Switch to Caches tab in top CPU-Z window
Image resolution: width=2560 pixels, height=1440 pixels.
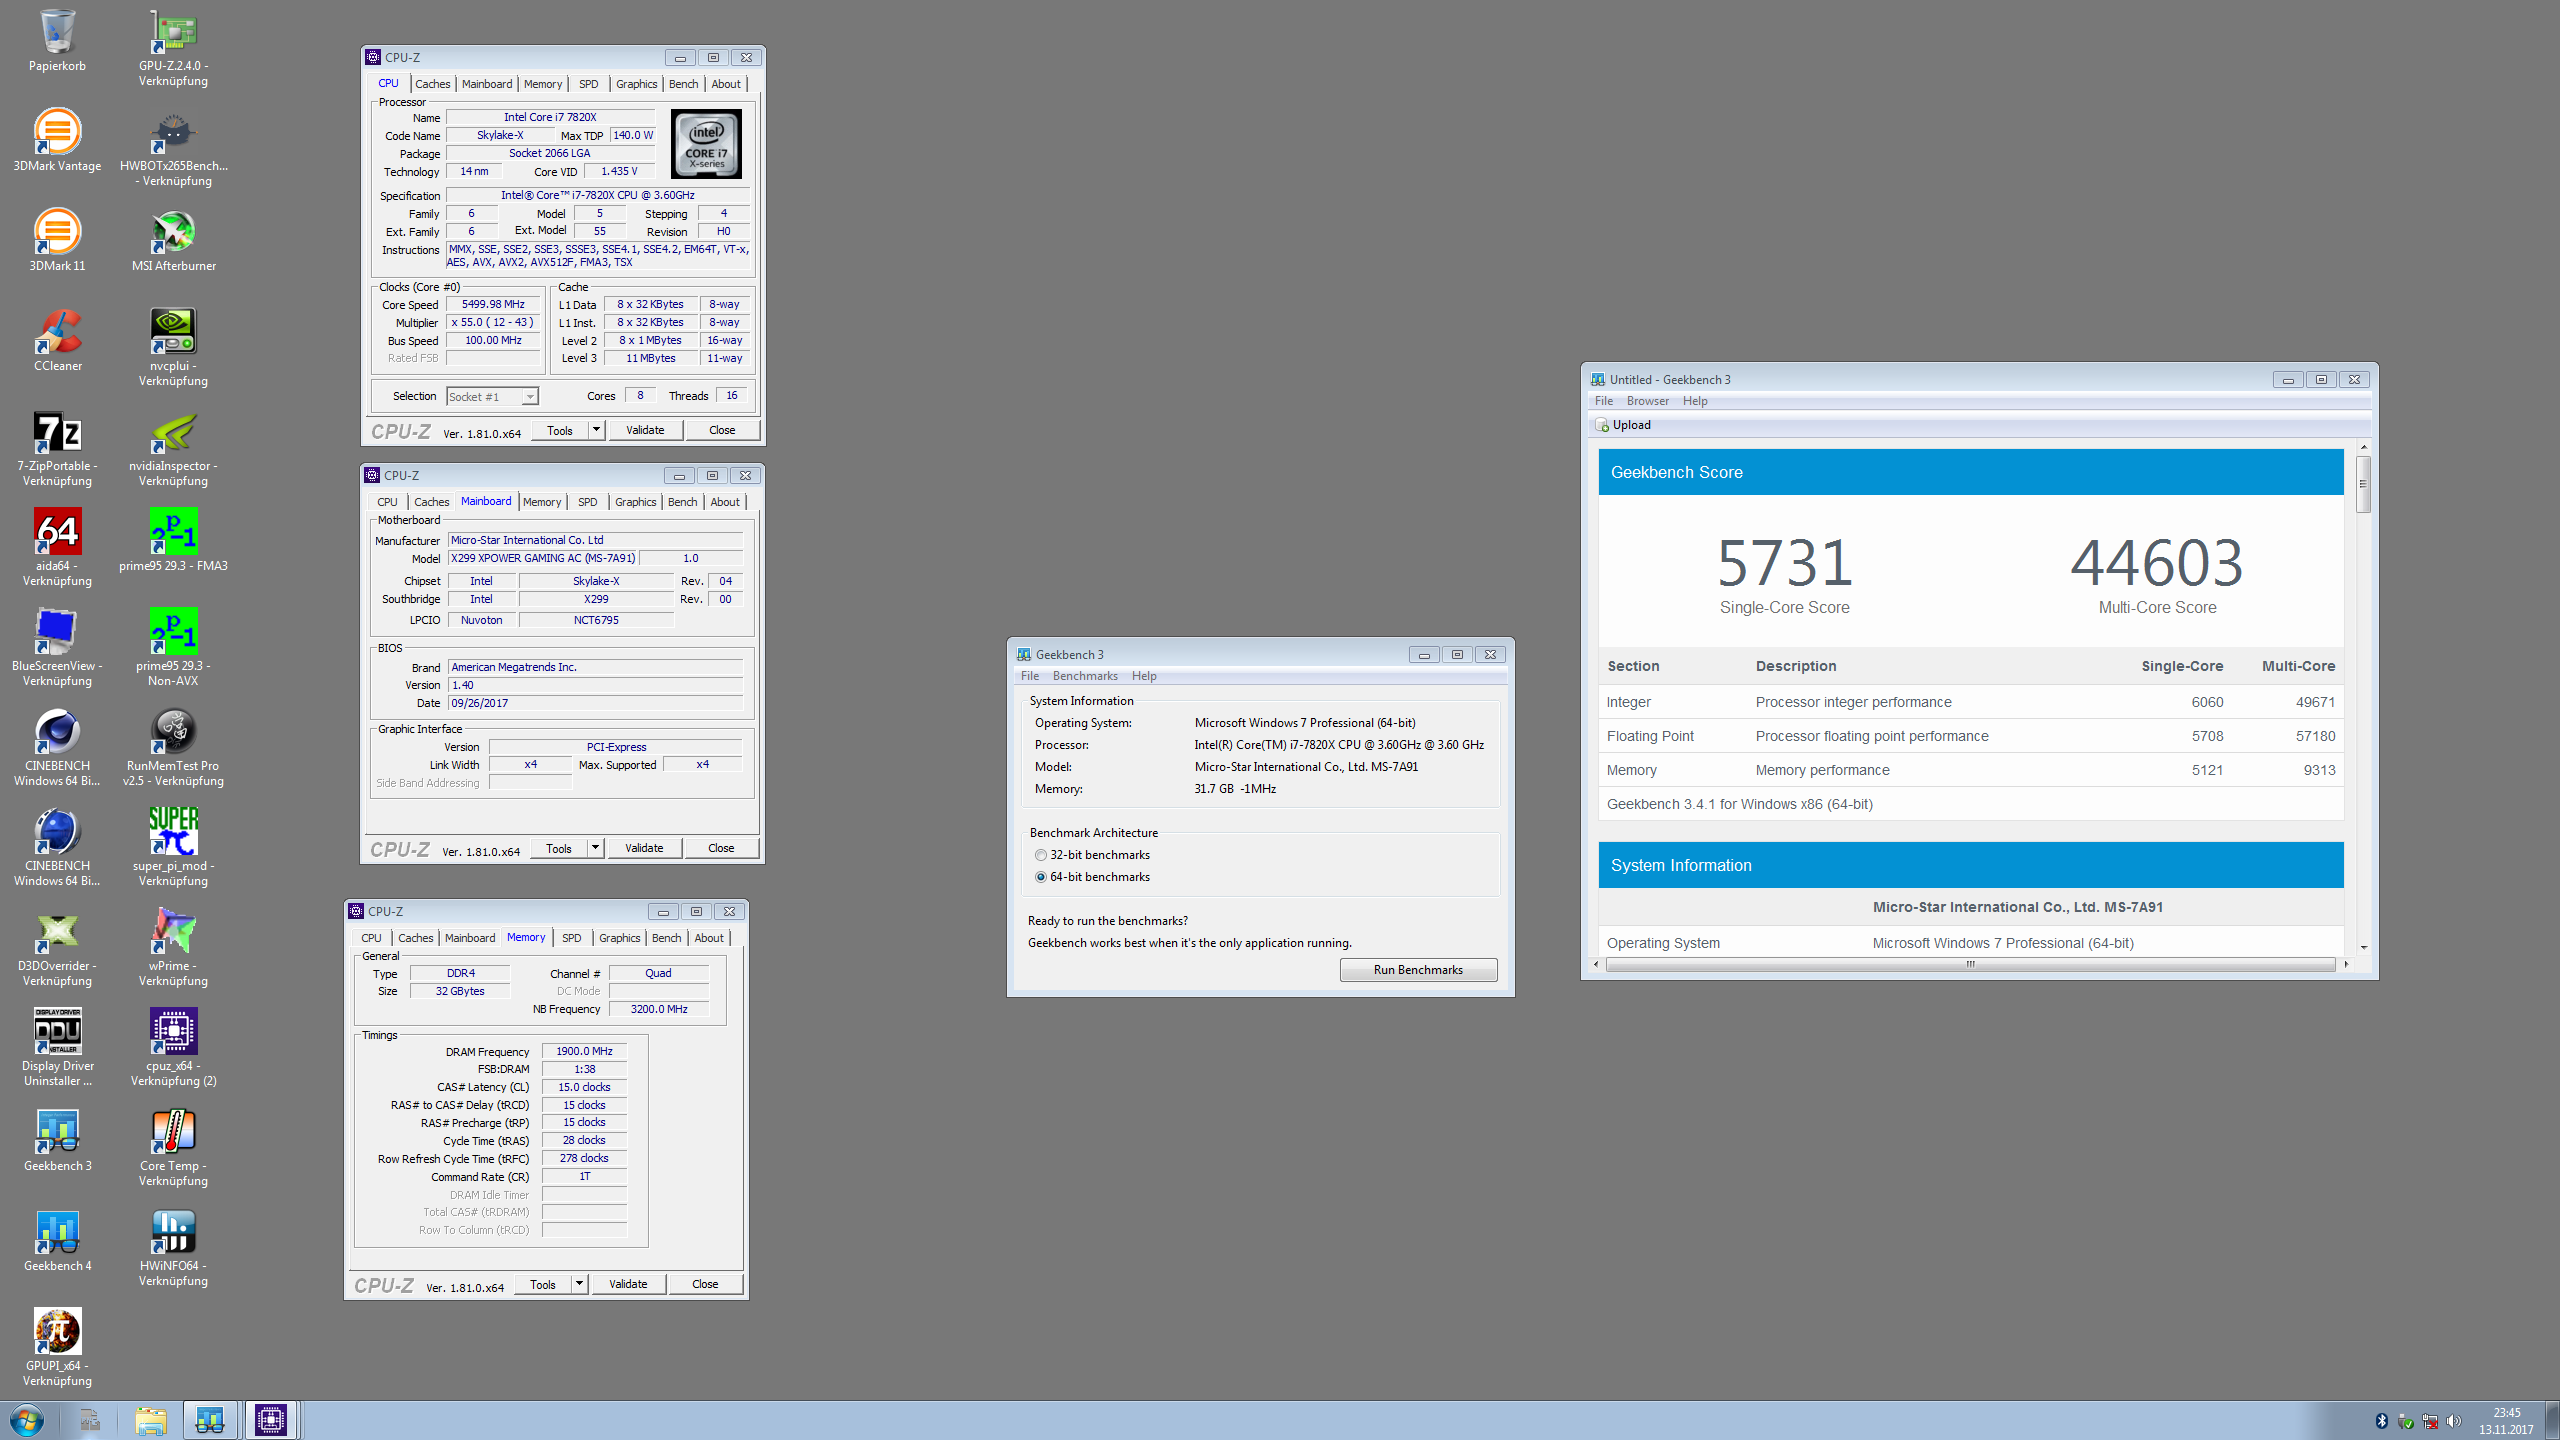pos(432,84)
